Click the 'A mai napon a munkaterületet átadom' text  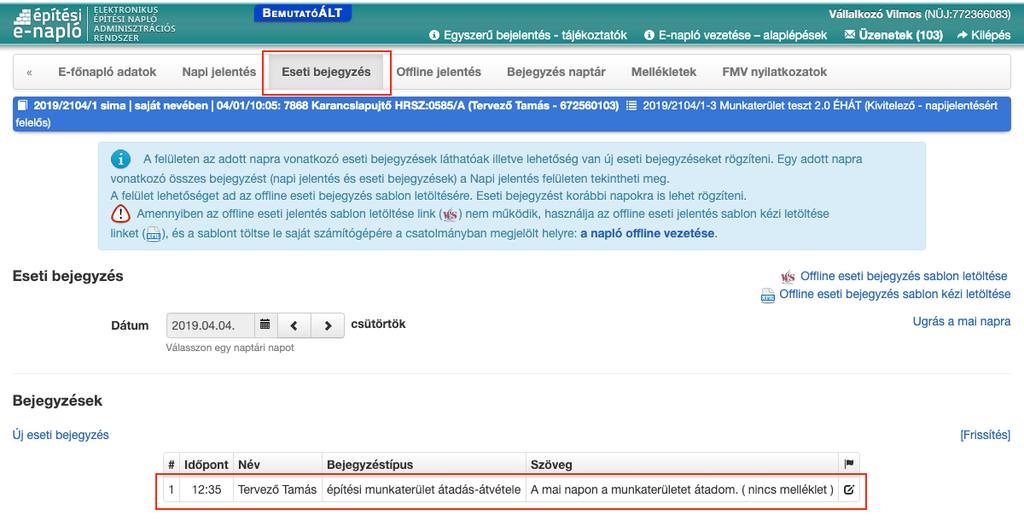tap(634, 489)
